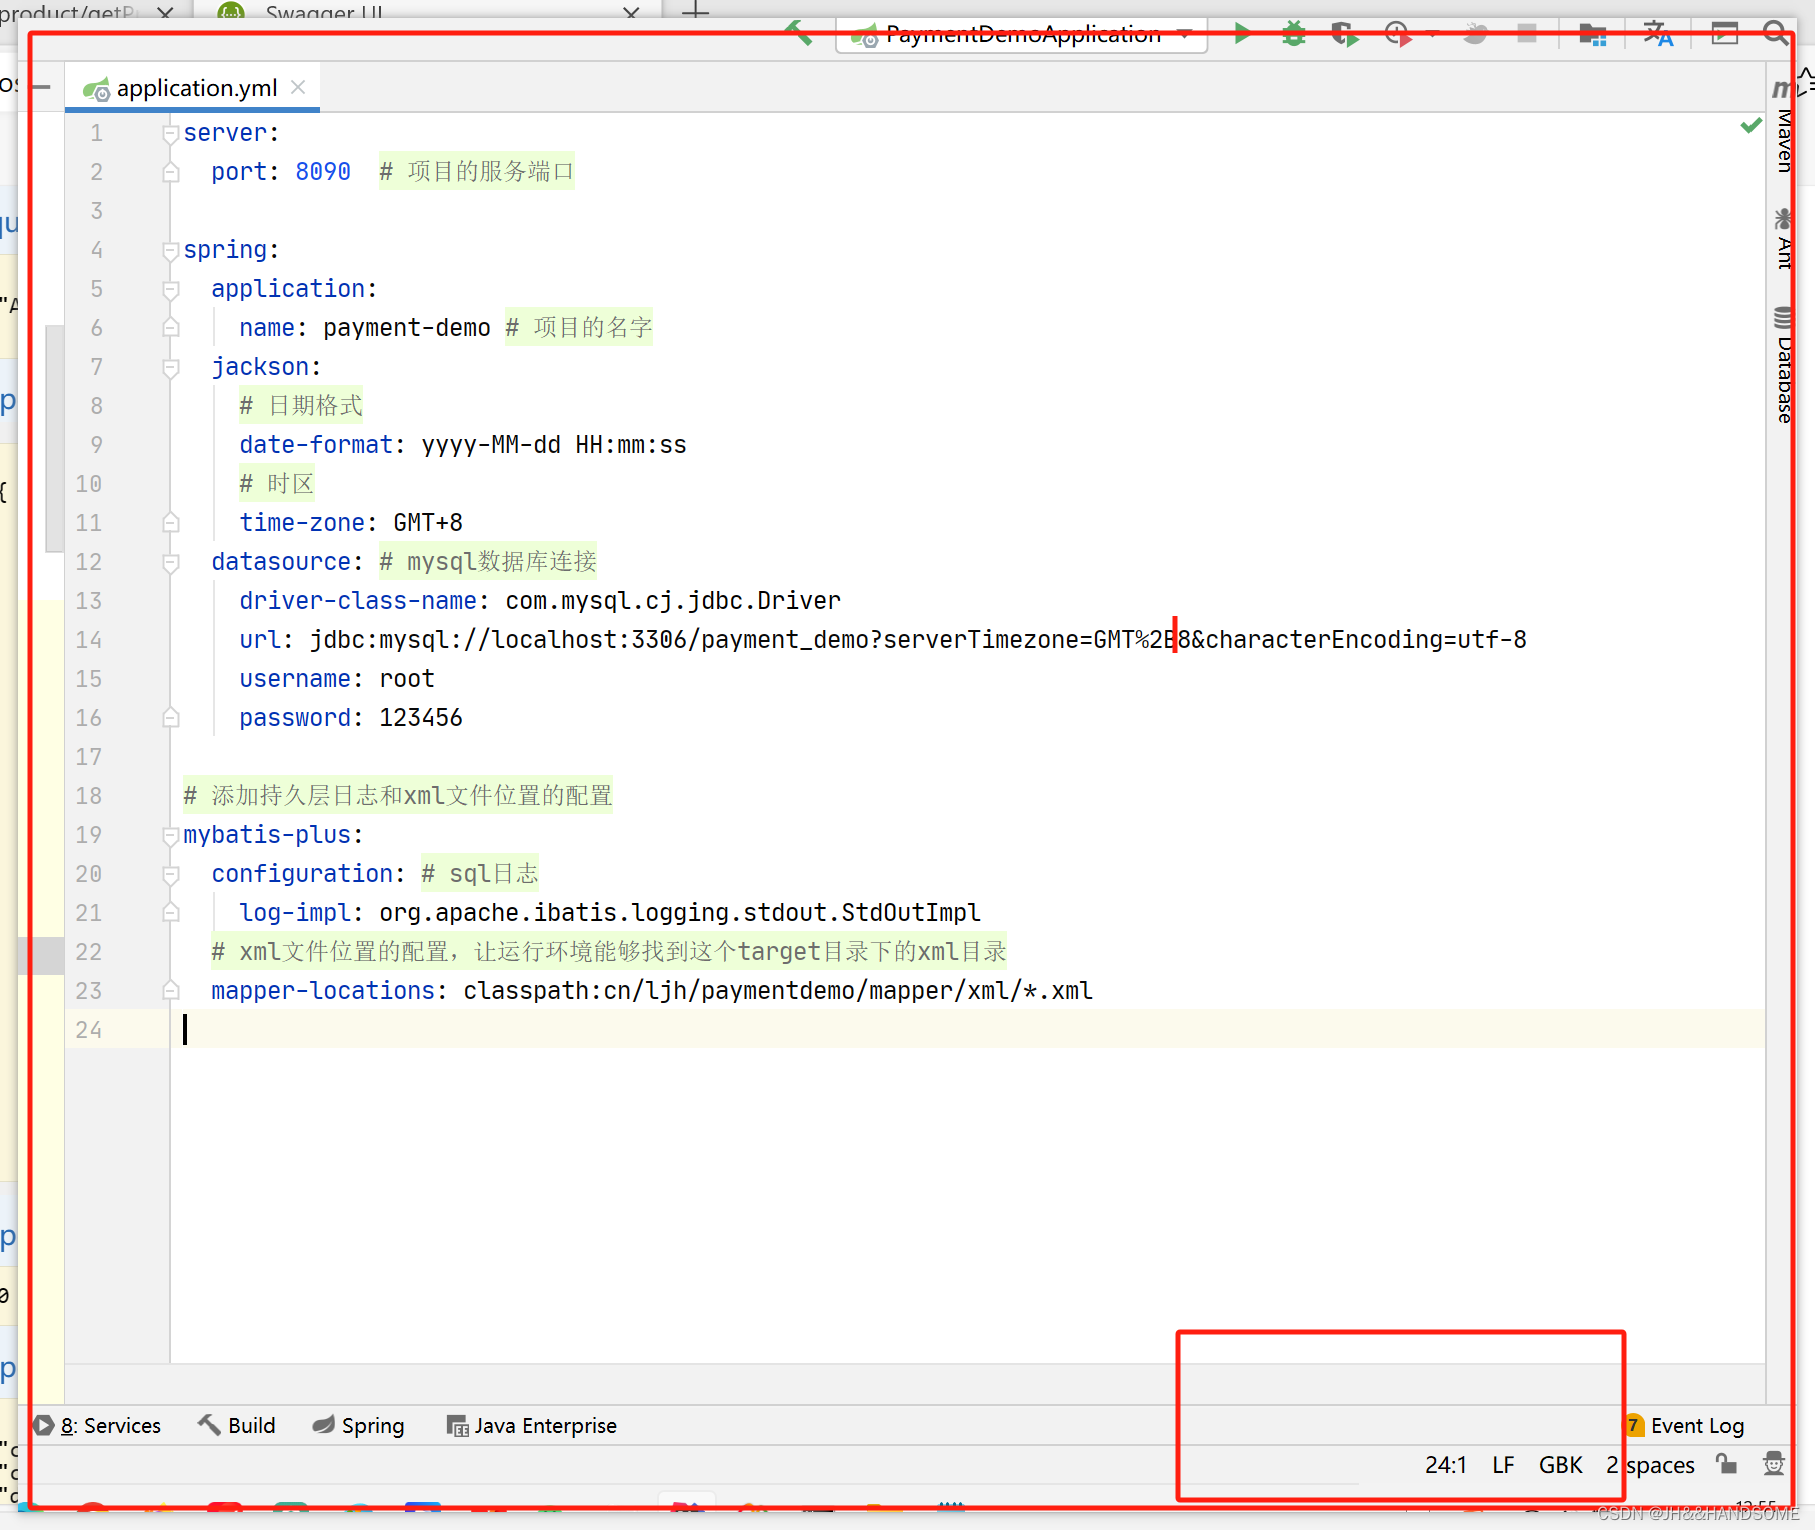
Task: Close the application.yml tab
Action: point(298,88)
